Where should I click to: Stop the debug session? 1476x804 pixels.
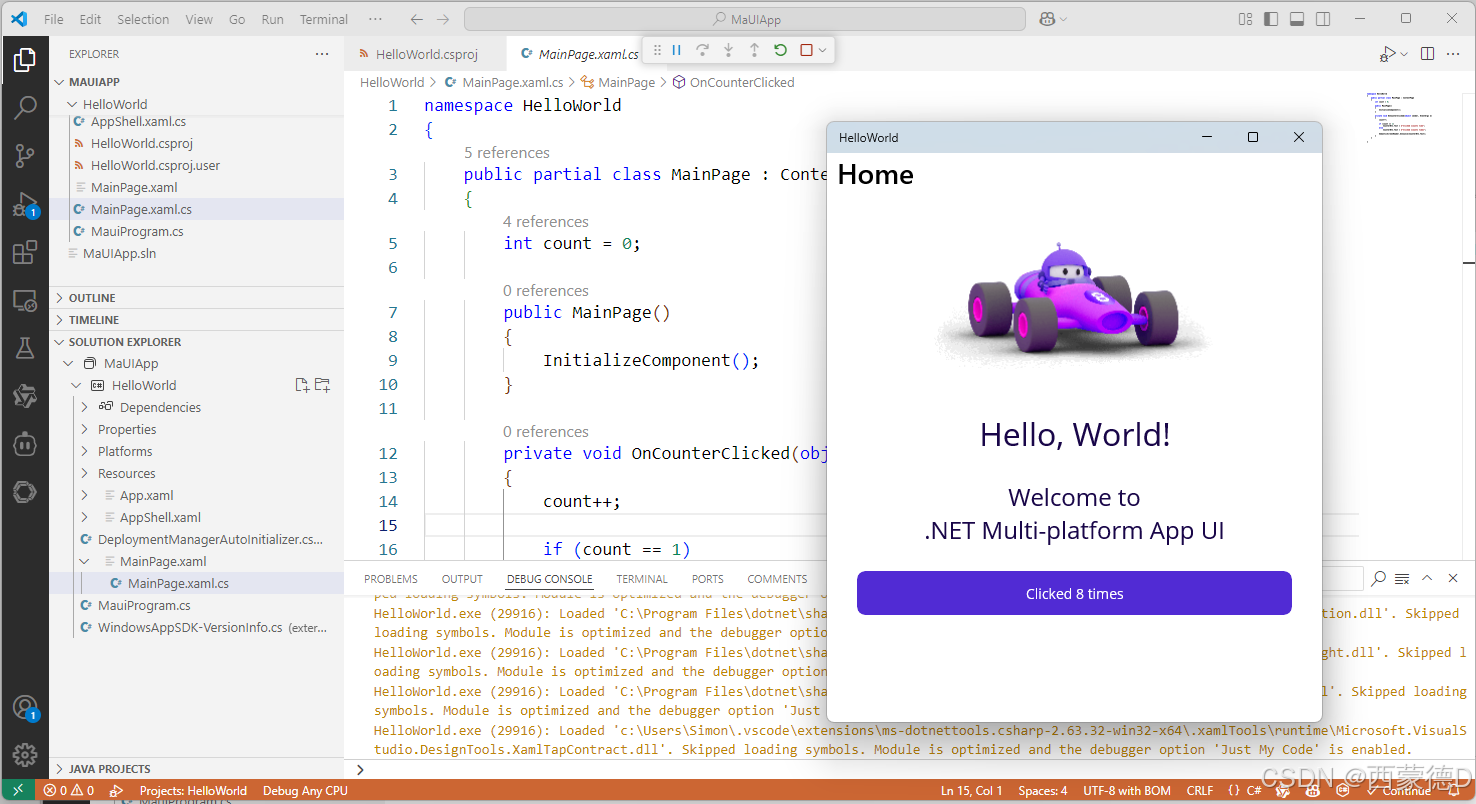(806, 50)
